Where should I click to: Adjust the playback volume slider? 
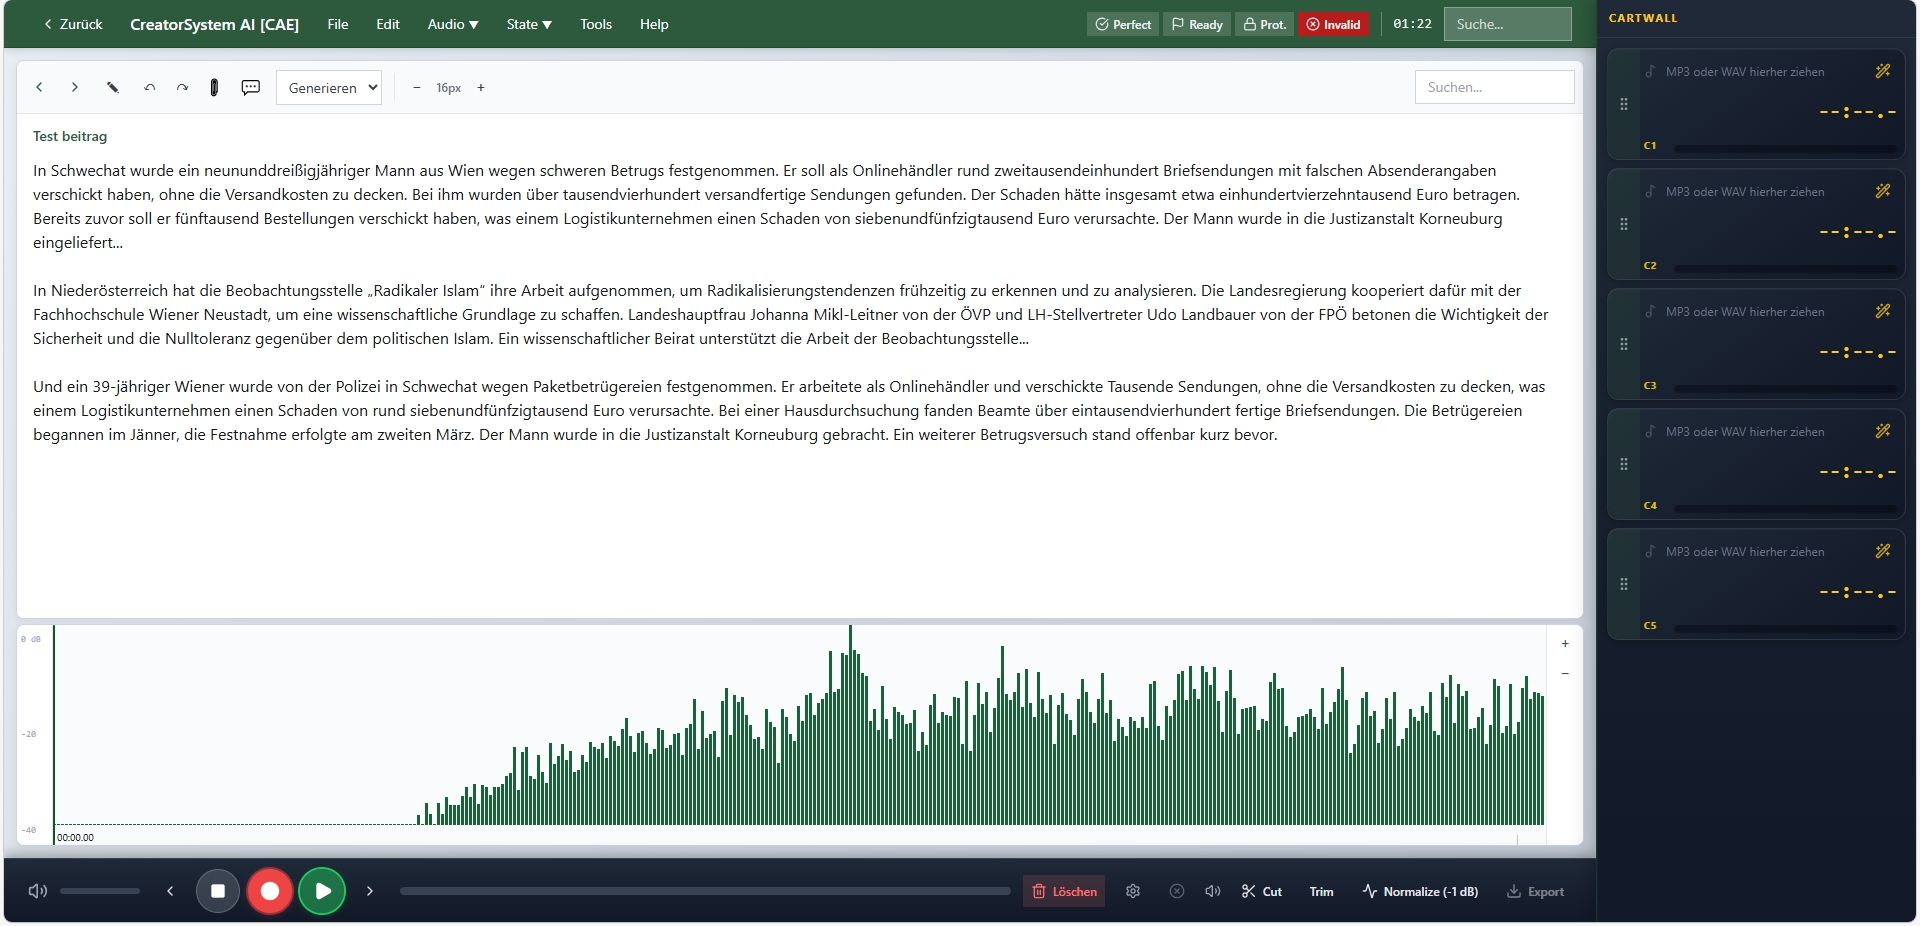pyautogui.click(x=100, y=891)
